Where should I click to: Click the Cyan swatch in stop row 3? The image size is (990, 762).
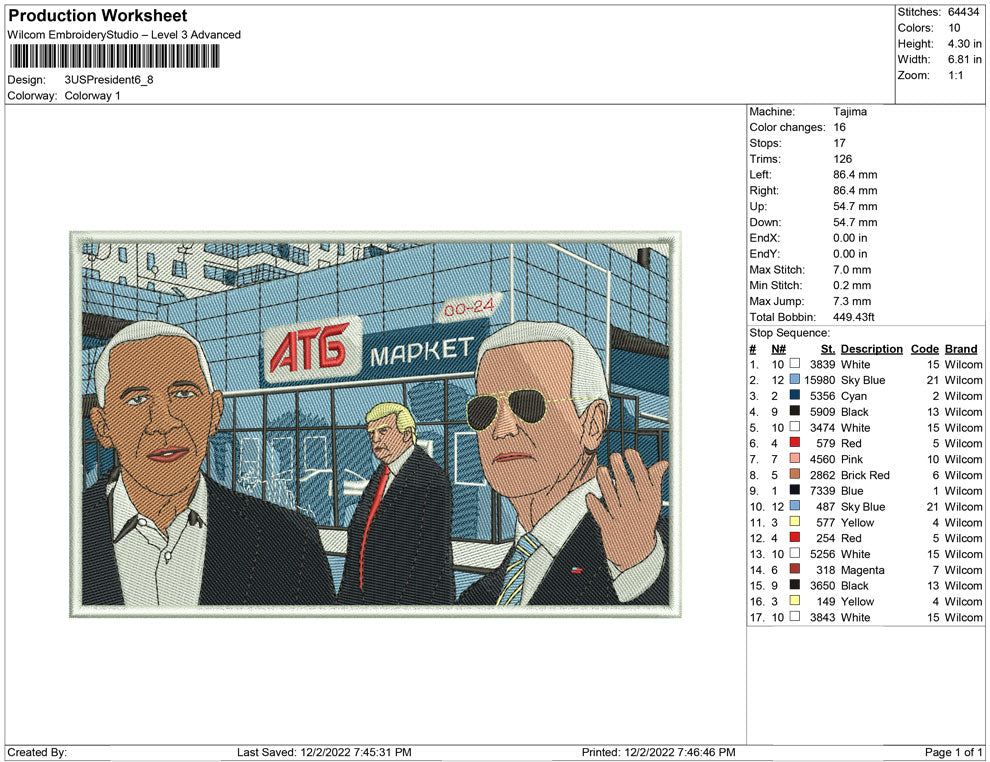(795, 395)
